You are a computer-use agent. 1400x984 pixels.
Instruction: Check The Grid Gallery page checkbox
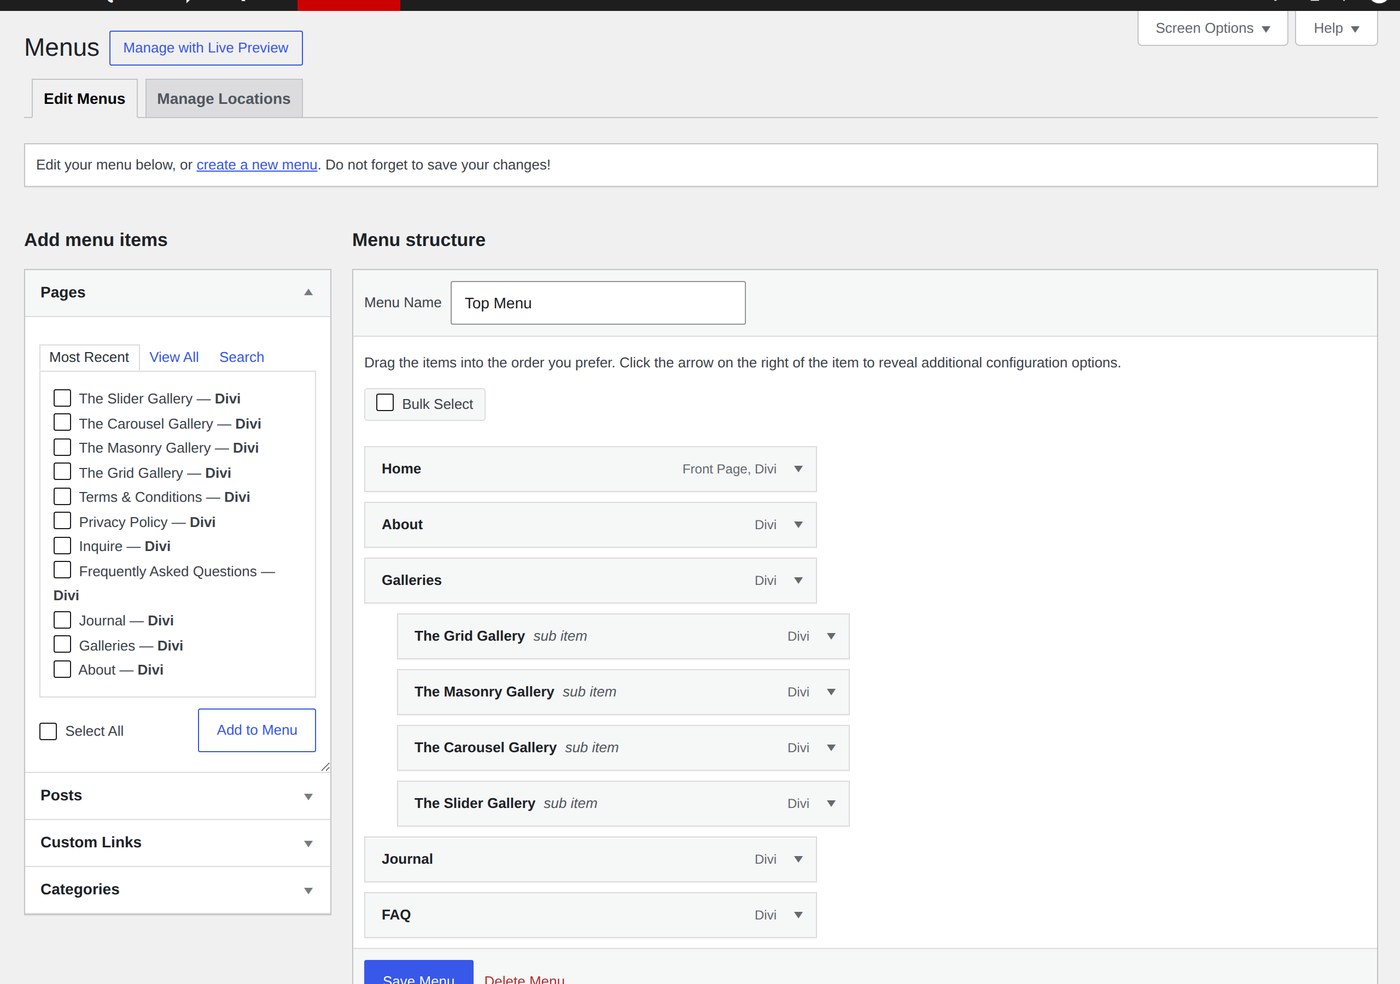point(62,472)
